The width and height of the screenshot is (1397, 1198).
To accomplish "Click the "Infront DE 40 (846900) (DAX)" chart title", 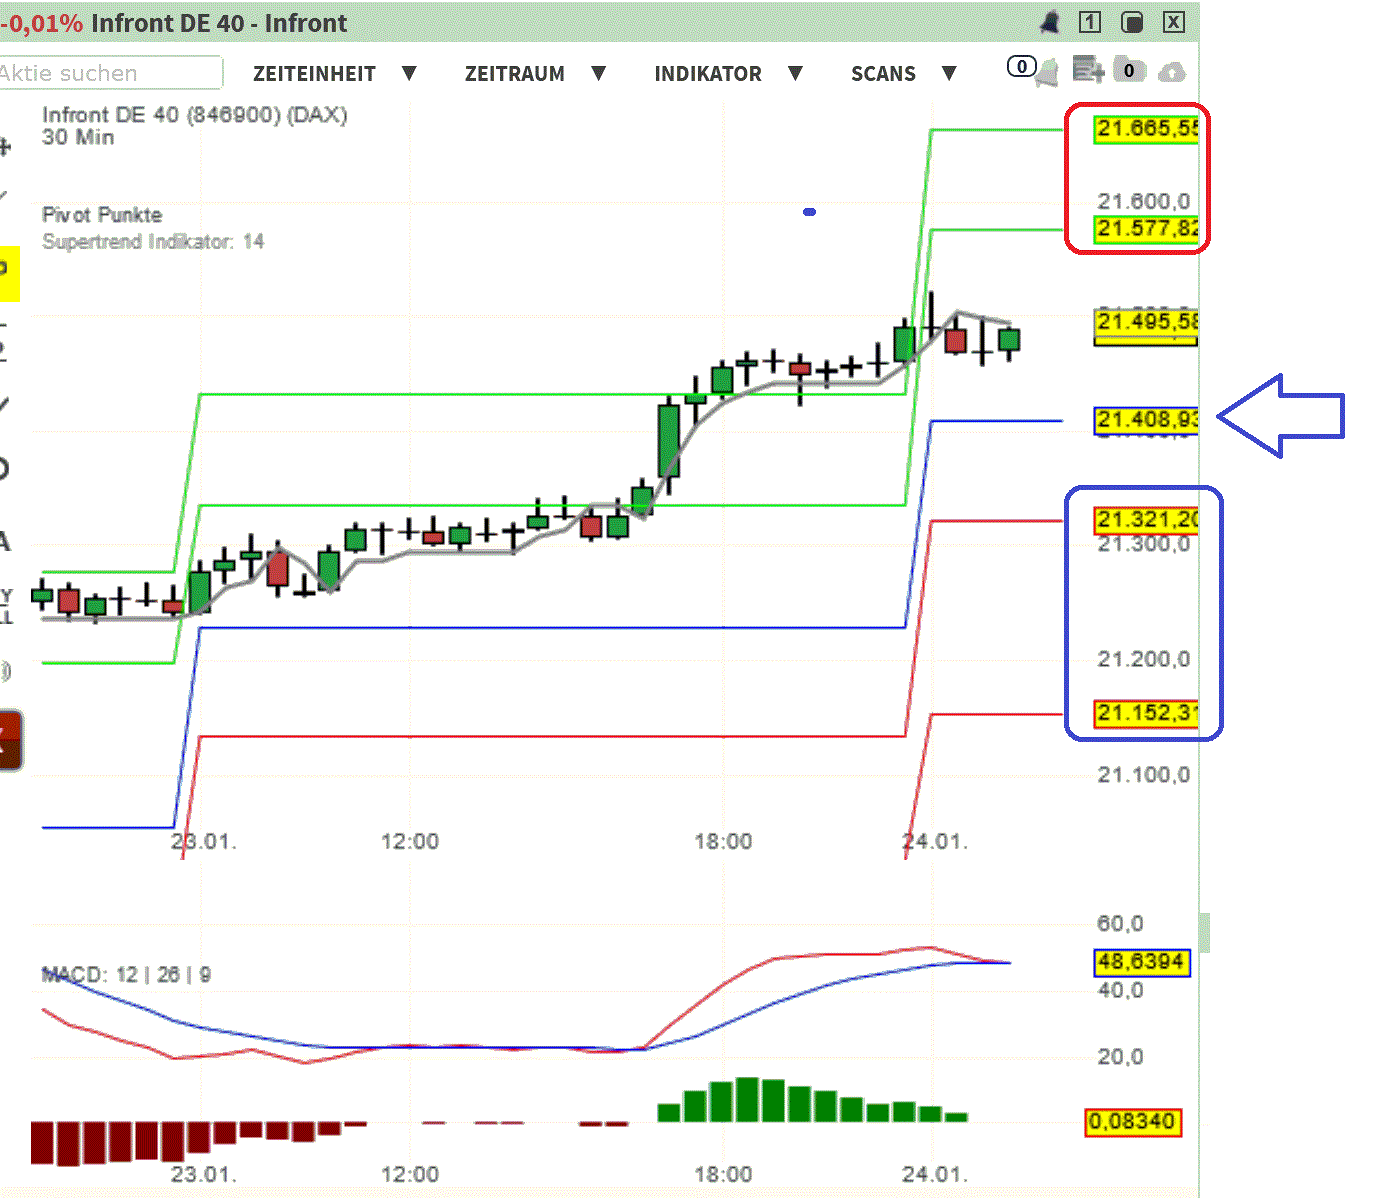I will (194, 115).
